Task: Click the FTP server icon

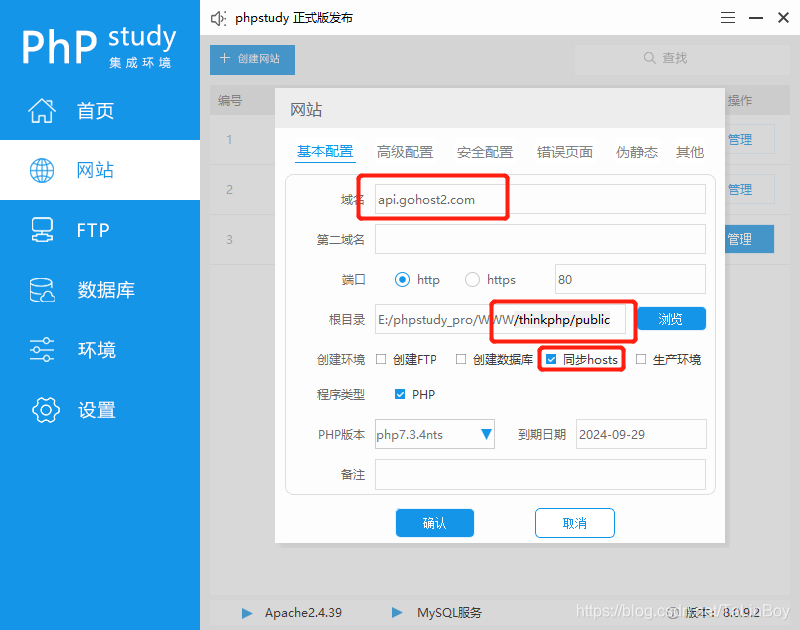Action: [x=42, y=230]
